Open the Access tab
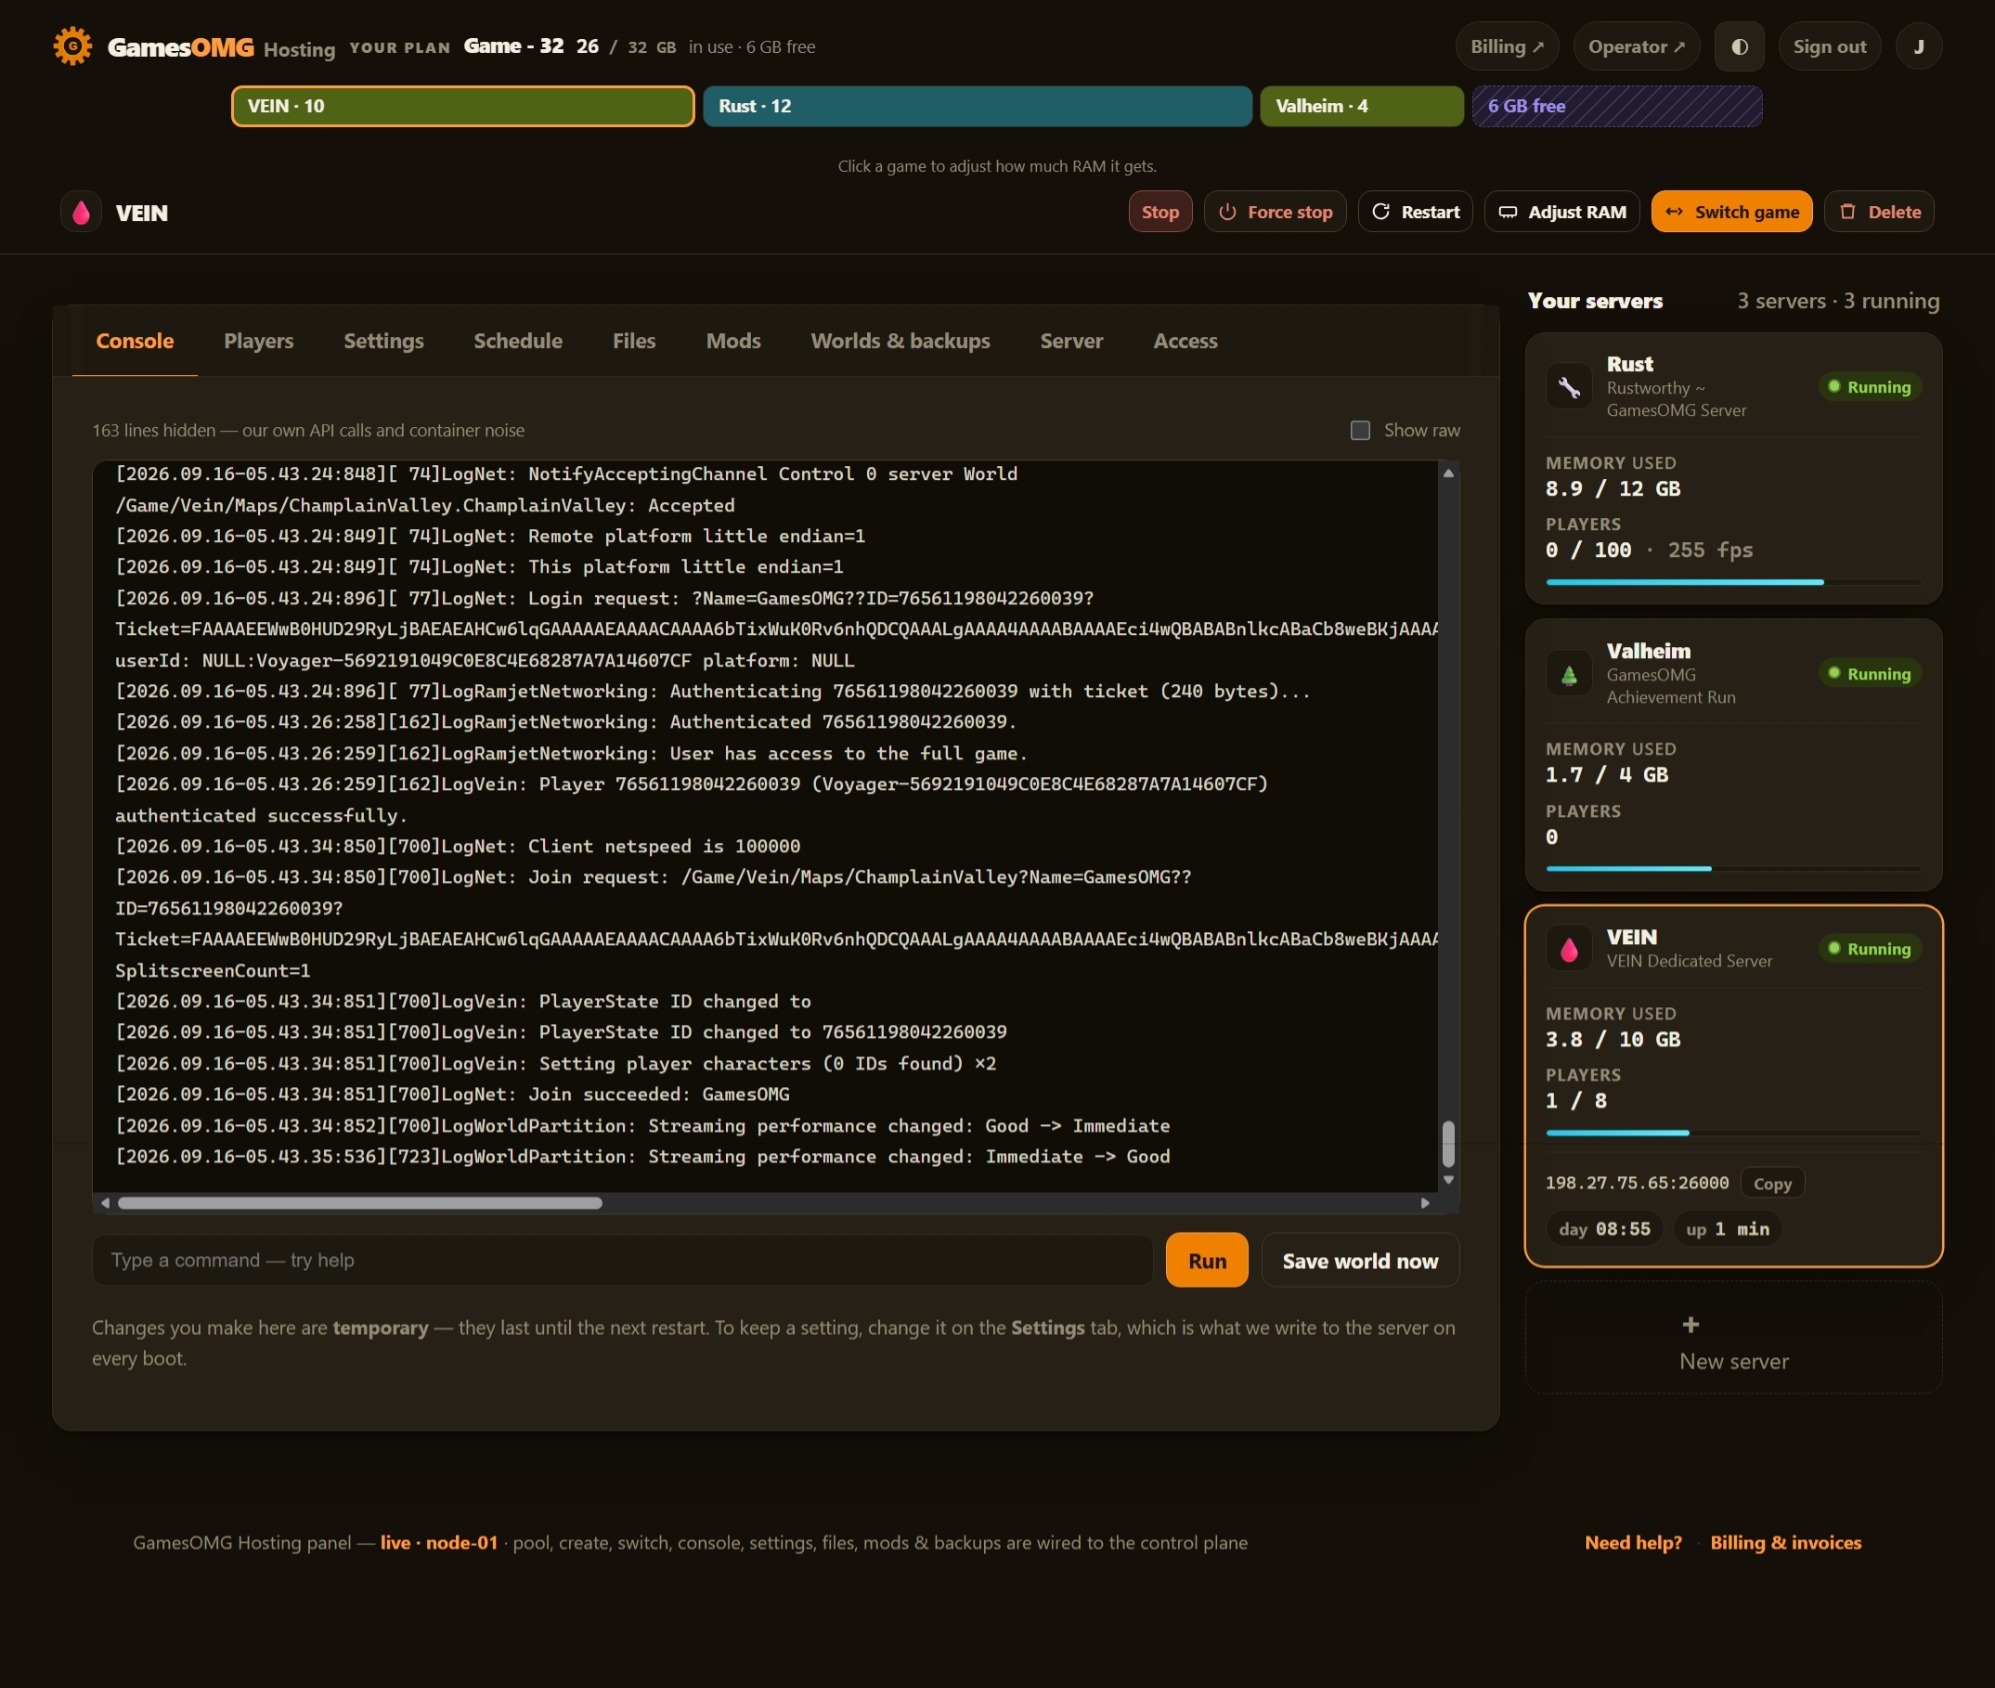This screenshot has width=1995, height=1688. (1185, 341)
